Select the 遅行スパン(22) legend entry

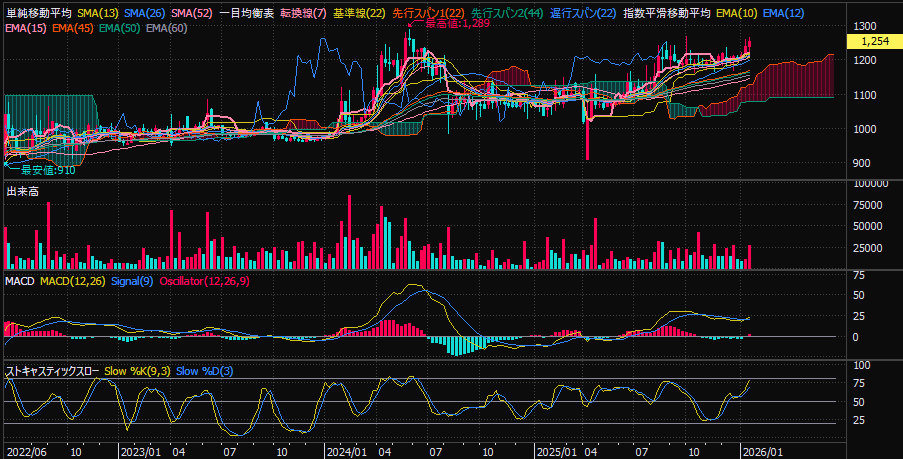click(x=583, y=13)
